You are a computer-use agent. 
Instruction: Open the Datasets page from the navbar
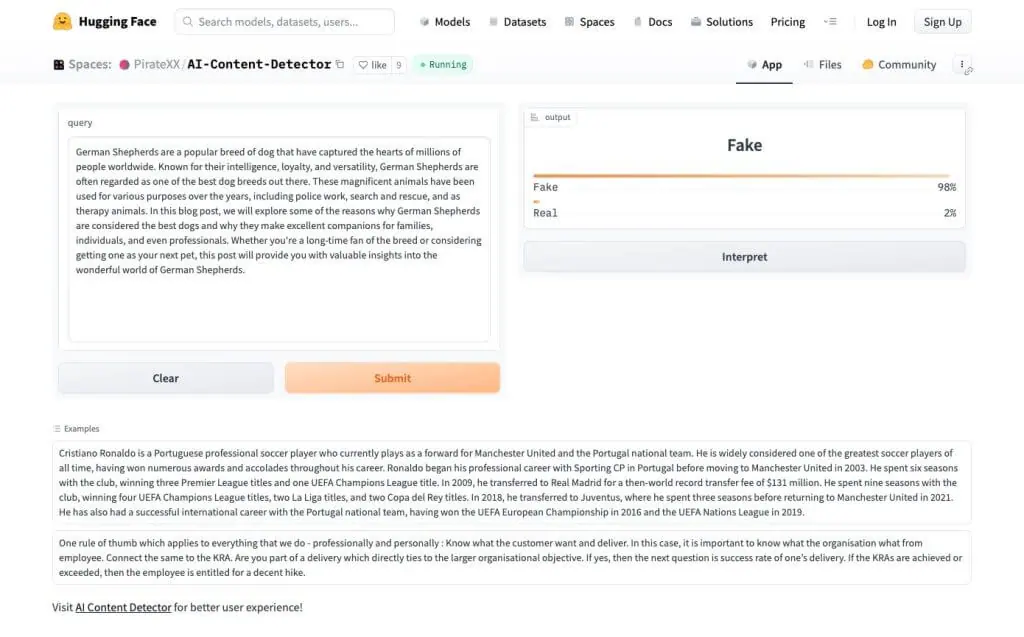coord(516,22)
